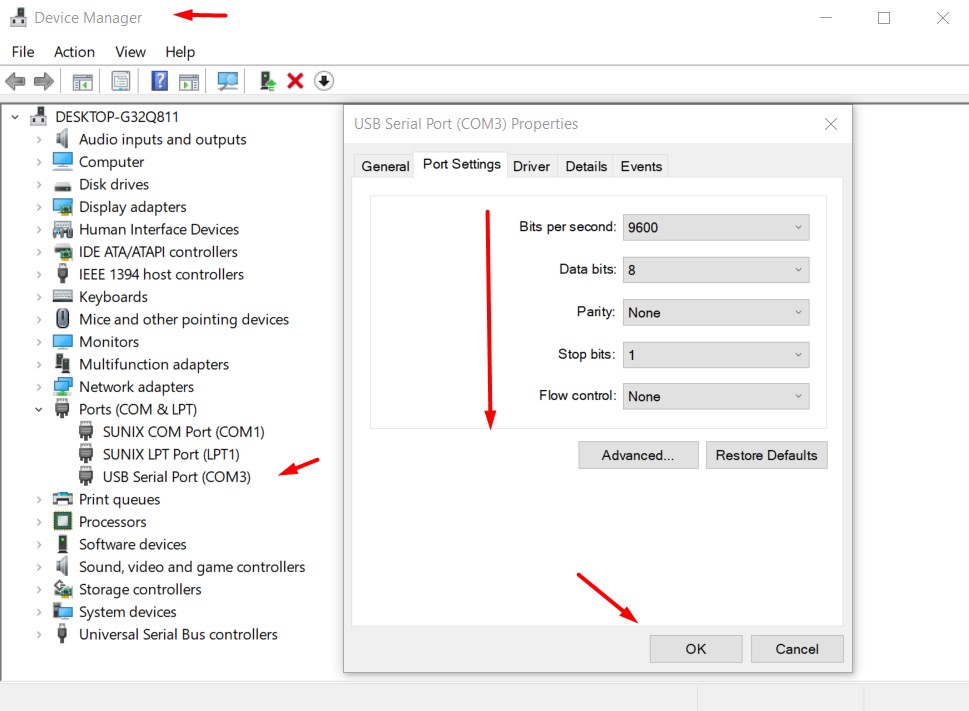Click the Audio inputs and outputs speaker icon
The height and width of the screenshot is (711, 969).
(x=62, y=139)
